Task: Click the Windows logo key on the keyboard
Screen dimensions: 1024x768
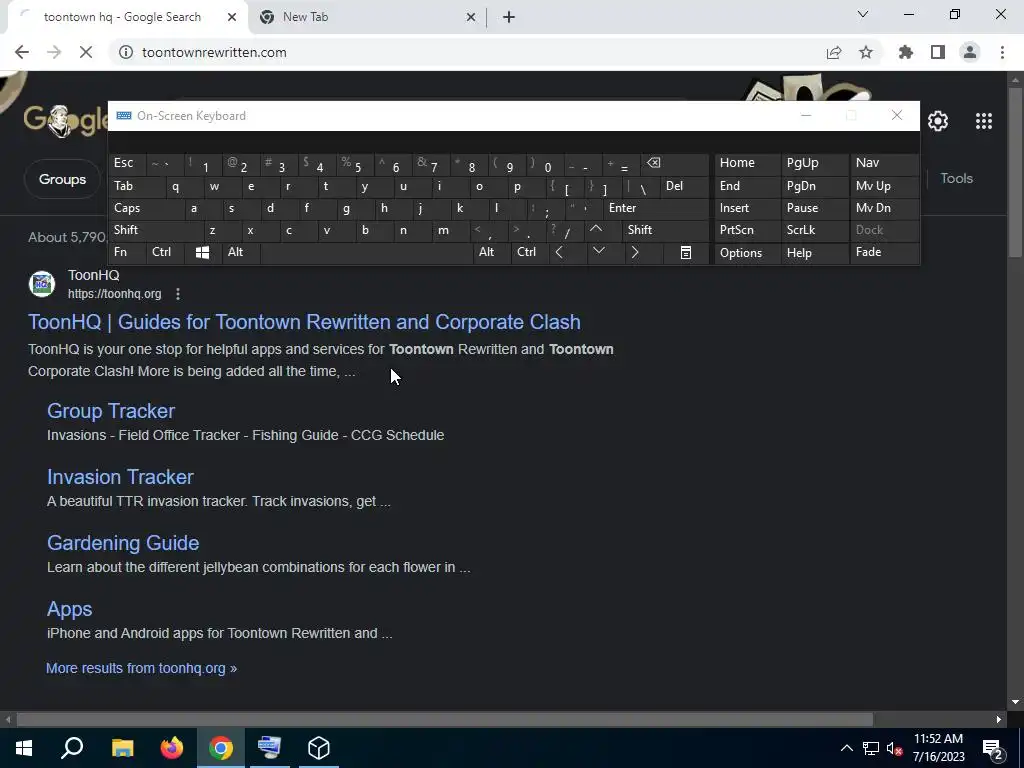Action: pyautogui.click(x=202, y=253)
